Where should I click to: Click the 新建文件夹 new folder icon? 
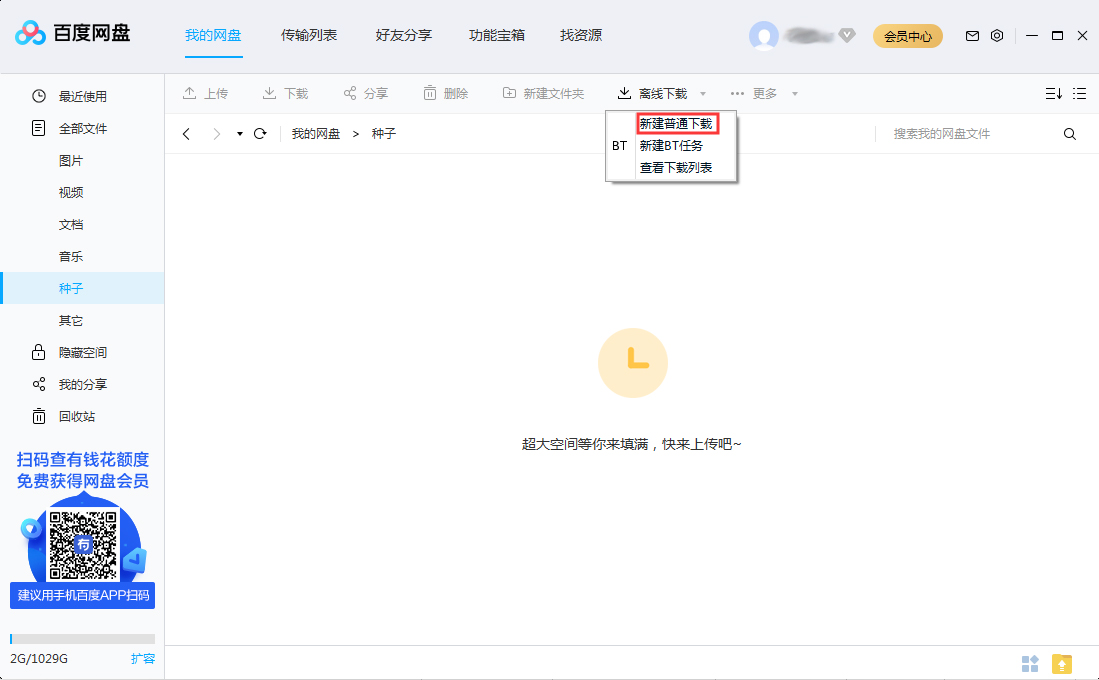(508, 93)
